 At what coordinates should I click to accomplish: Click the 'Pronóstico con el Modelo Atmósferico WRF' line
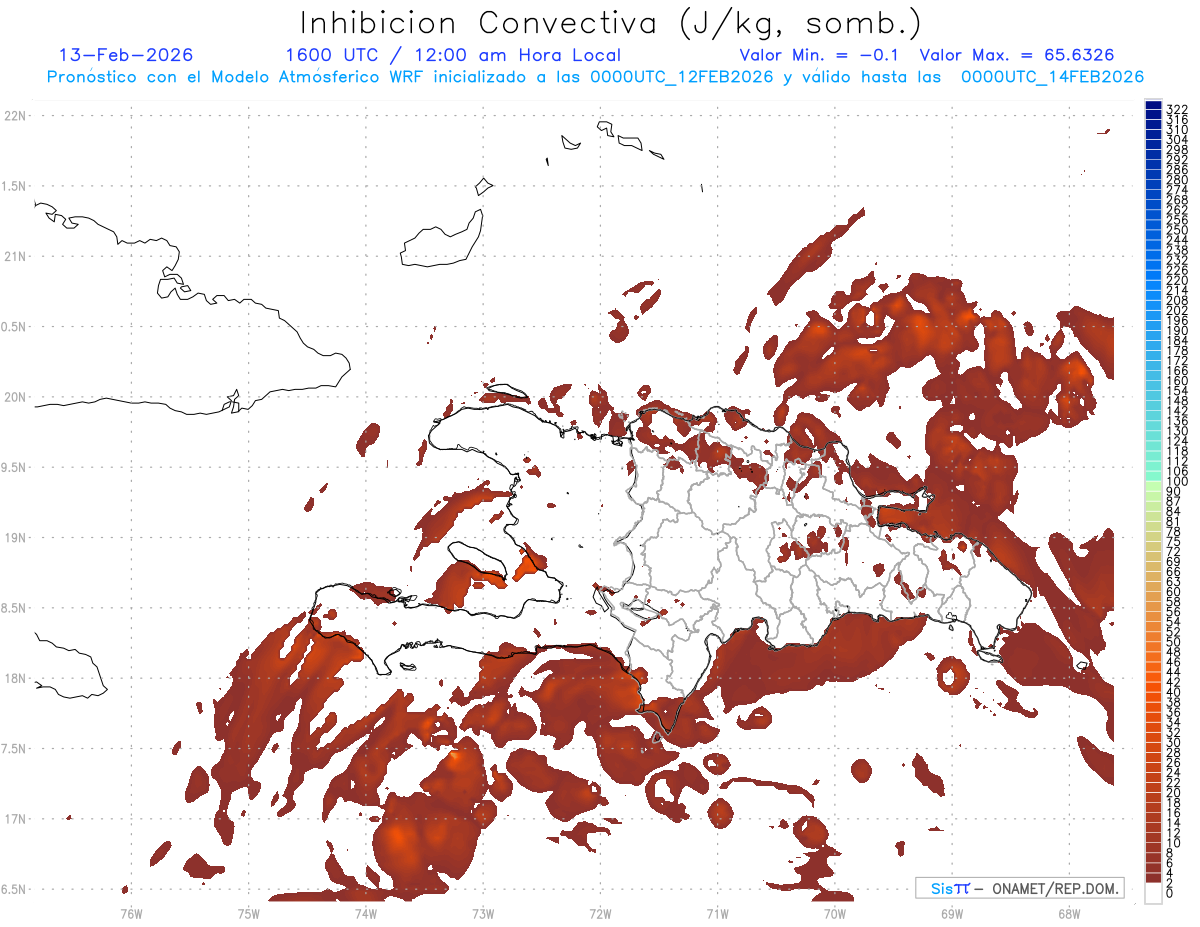pos(237,77)
